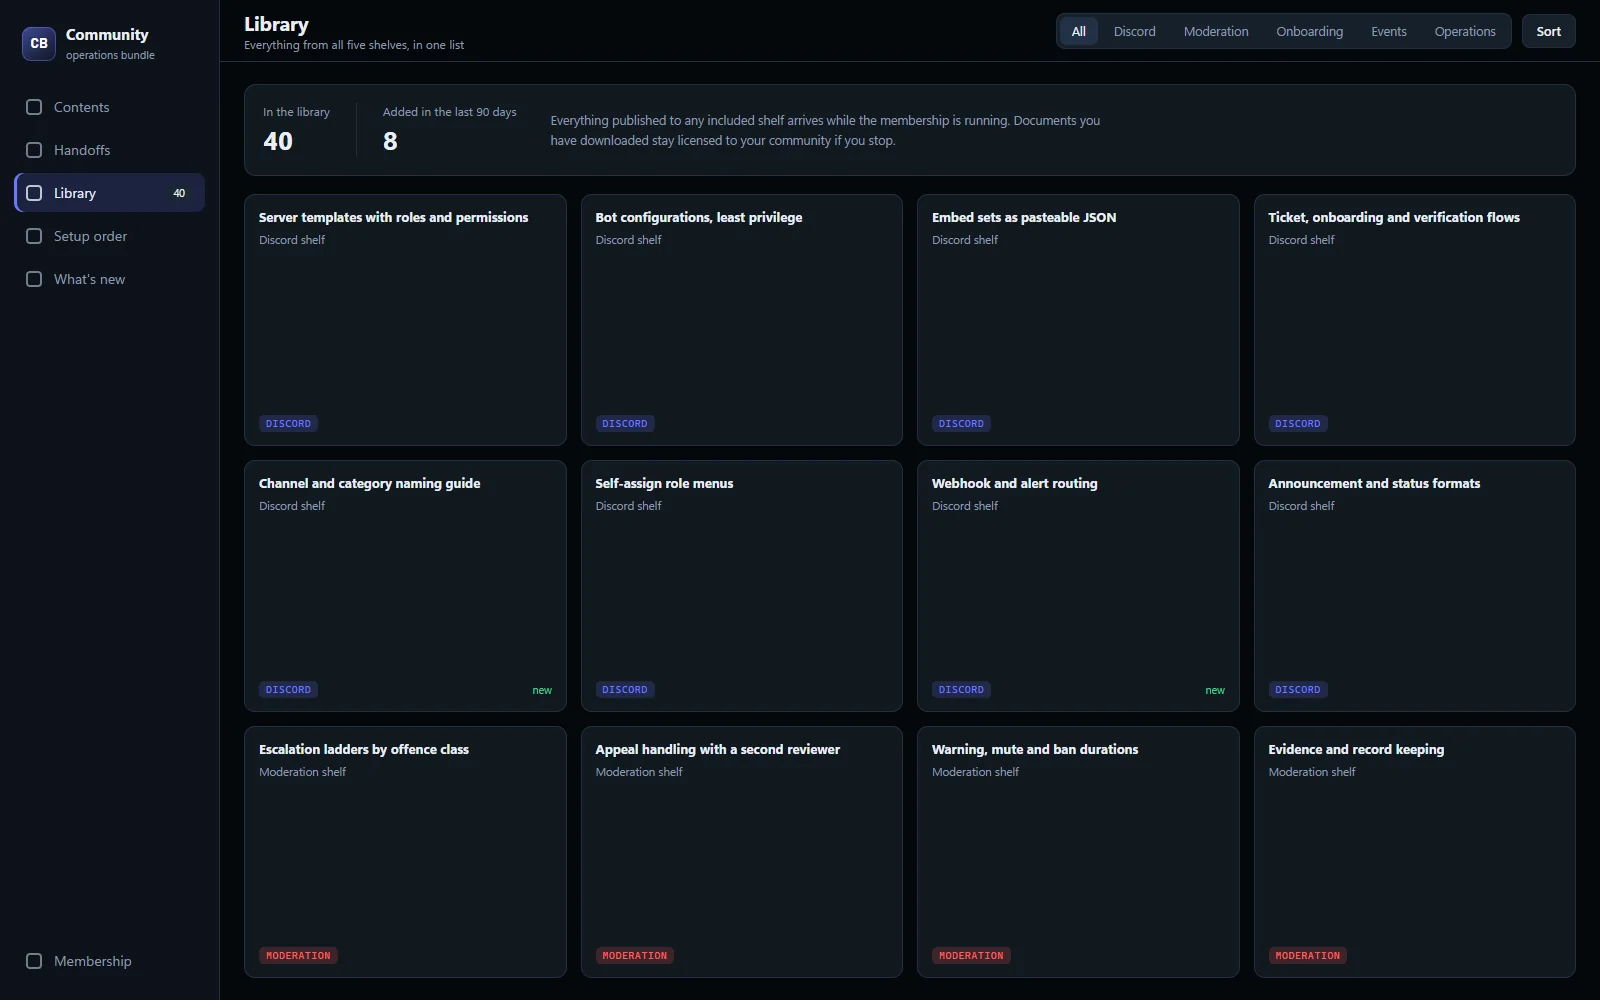This screenshot has height=1000, width=1600.
Task: Open What's new in the sidebar
Action: point(109,279)
